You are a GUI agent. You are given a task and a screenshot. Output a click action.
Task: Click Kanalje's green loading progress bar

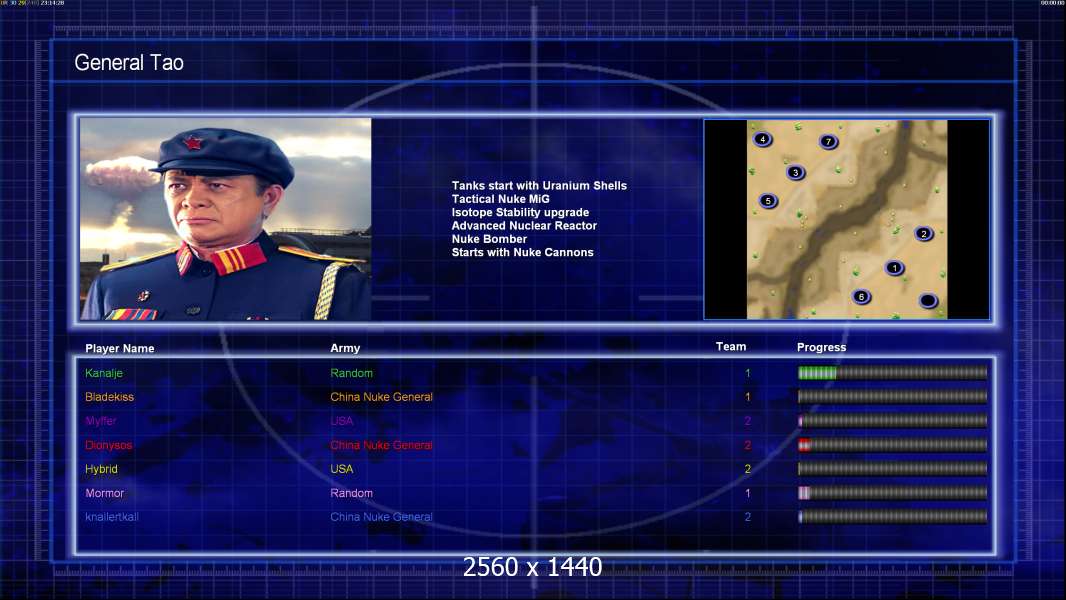click(x=893, y=373)
